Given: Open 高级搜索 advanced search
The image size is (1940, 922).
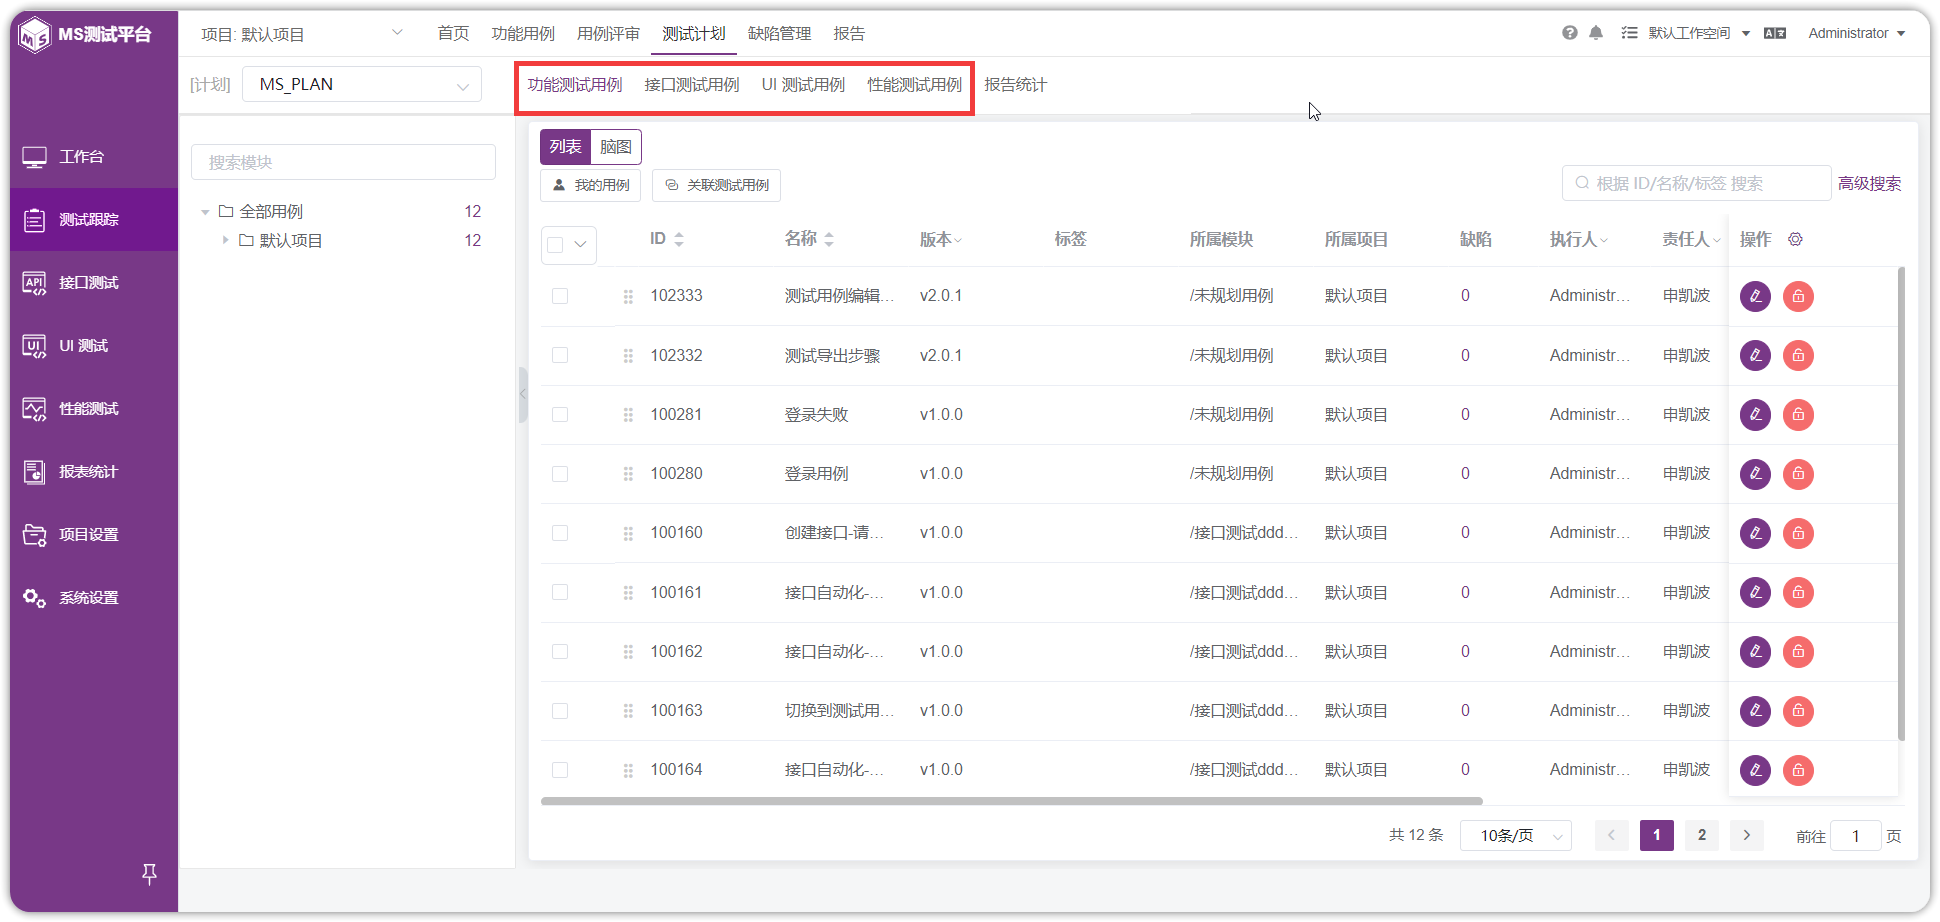Looking at the screenshot, I should (x=1869, y=183).
